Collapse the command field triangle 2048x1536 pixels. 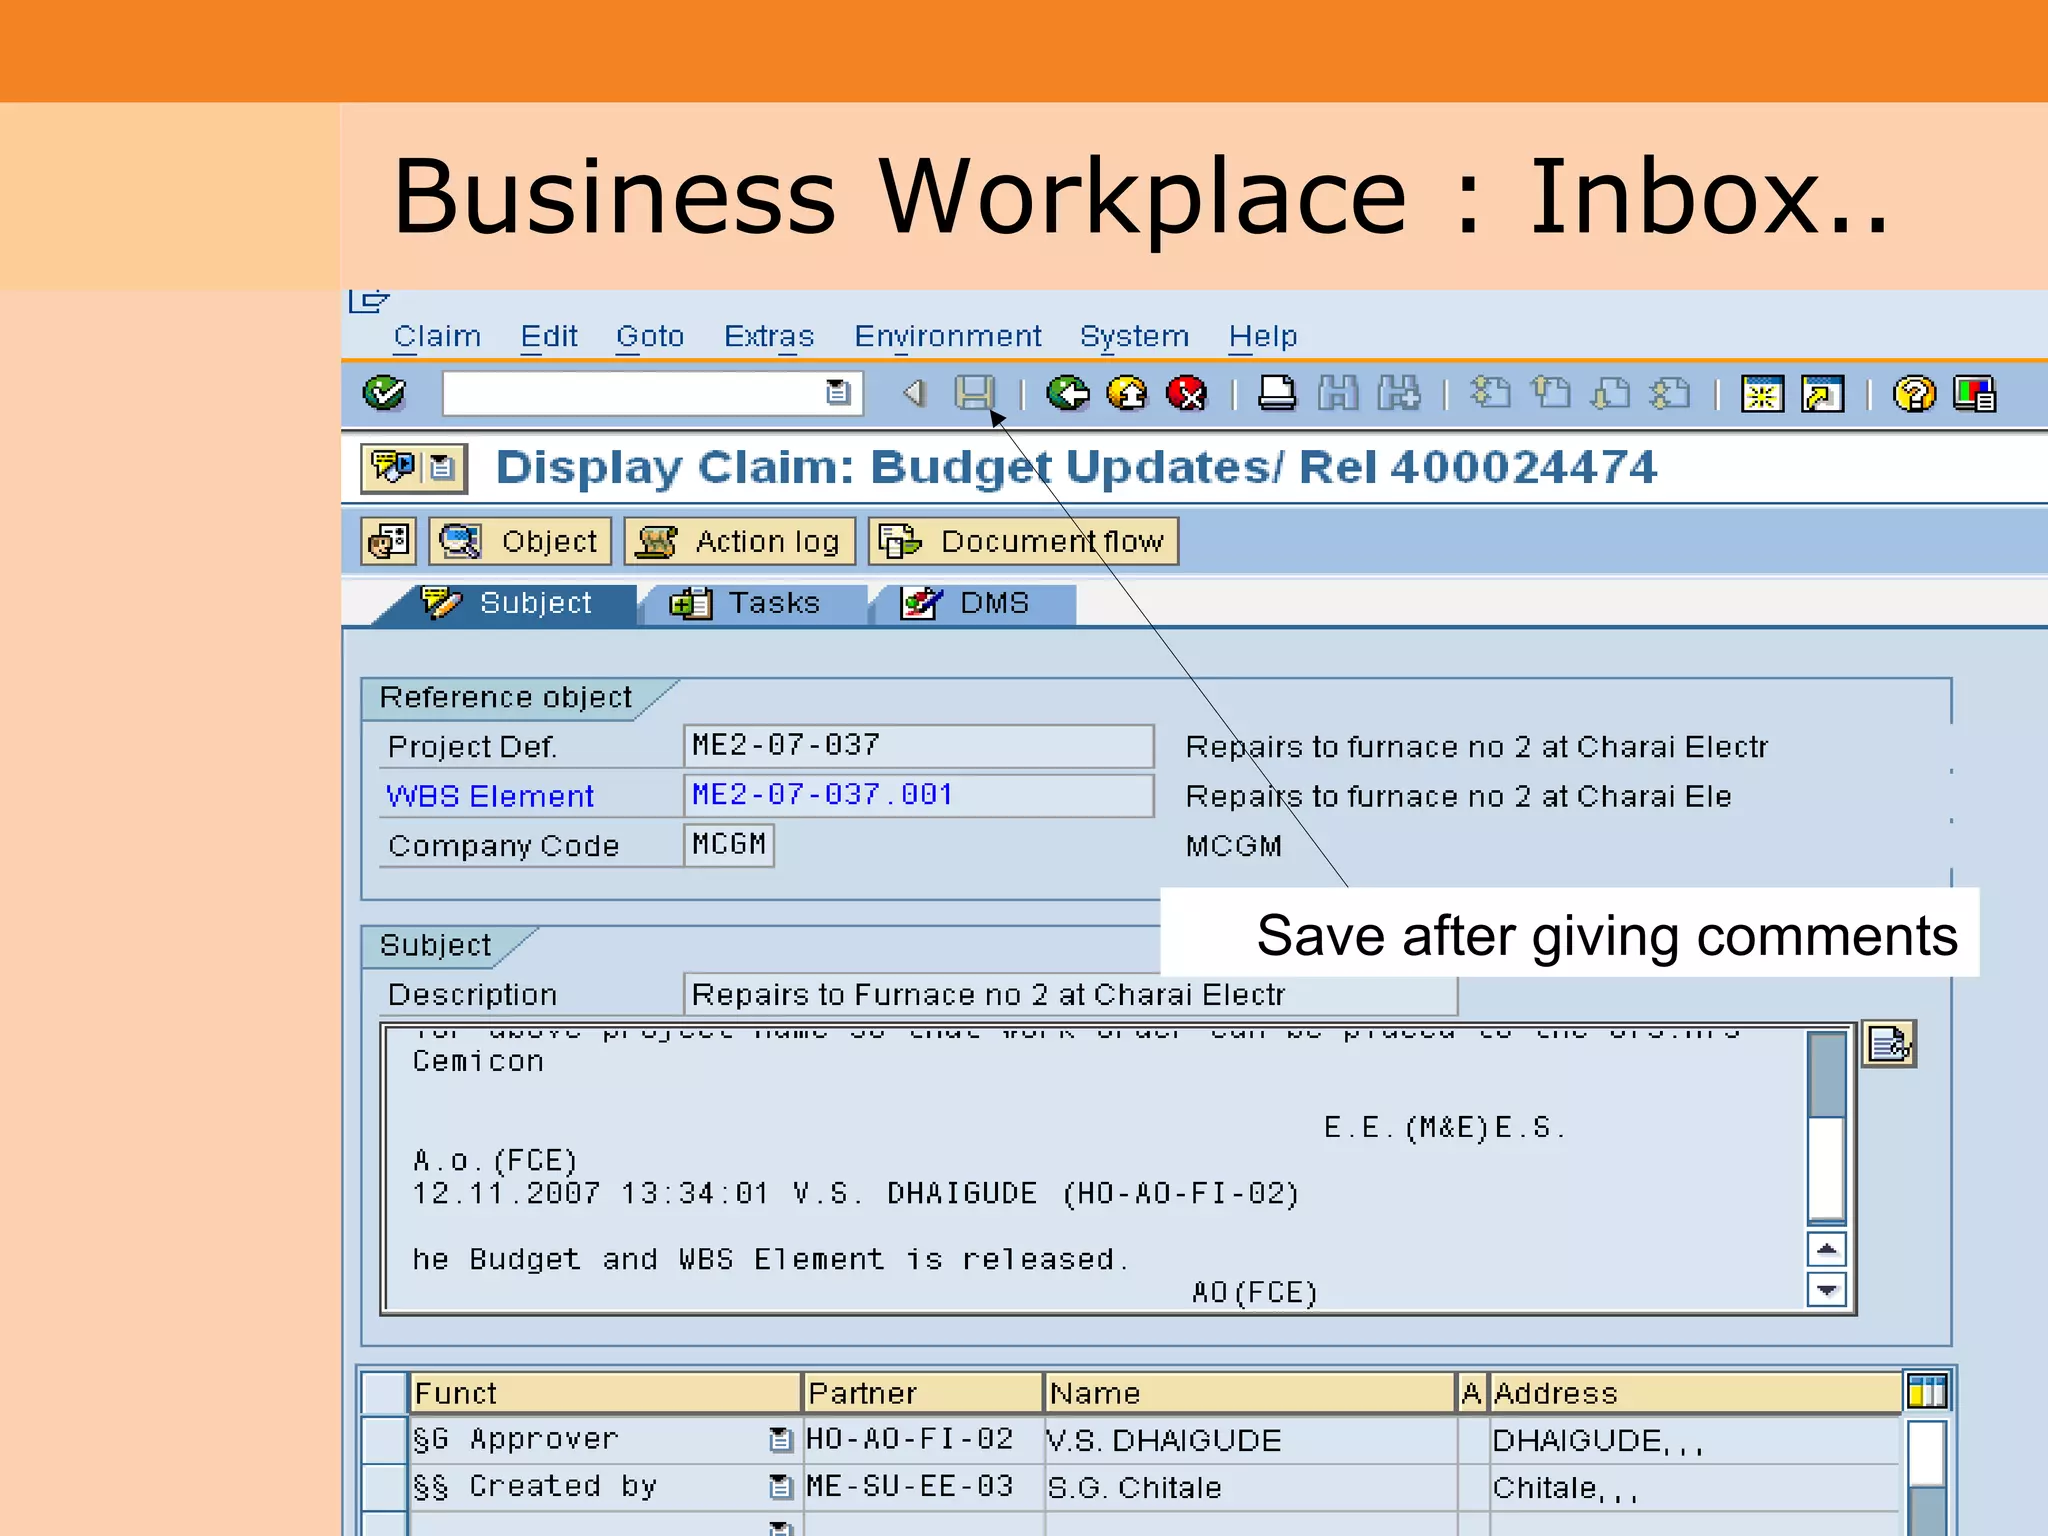pos(913,393)
